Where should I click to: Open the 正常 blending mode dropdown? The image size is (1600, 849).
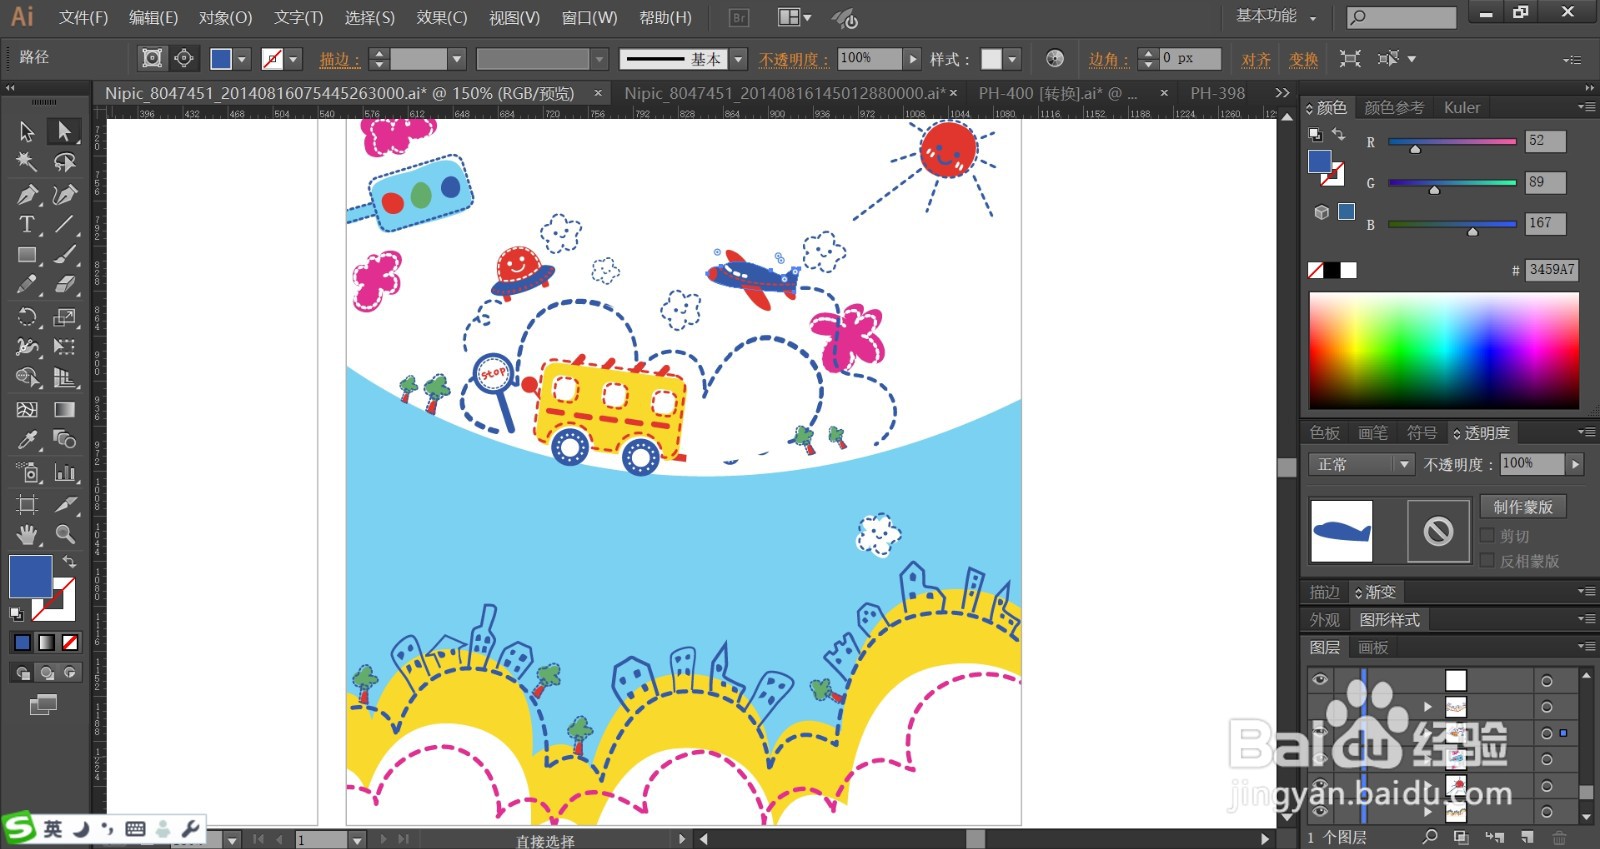1361,464
